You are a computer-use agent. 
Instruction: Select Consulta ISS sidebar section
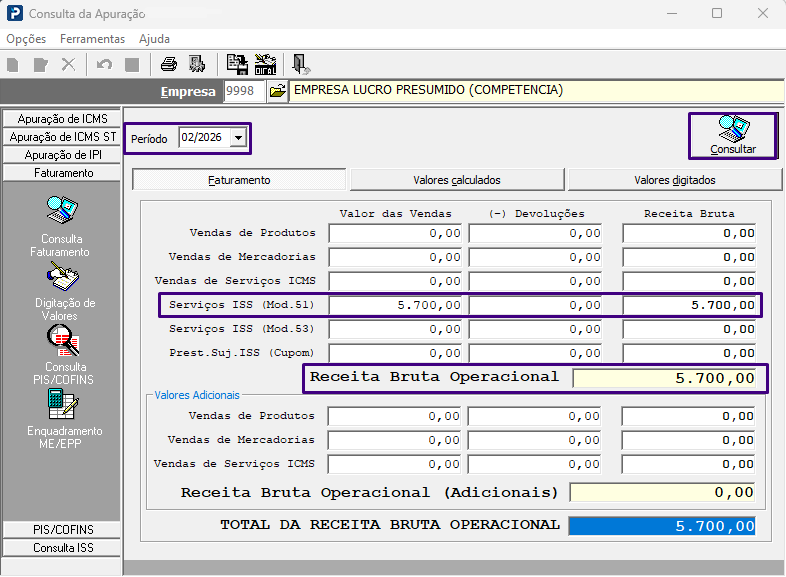point(62,548)
